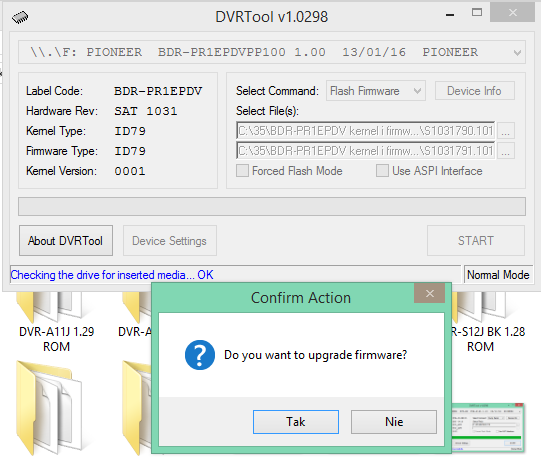Image resolution: width=541 pixels, height=457 pixels.
Task: Open the R-S12J BK 1.28 ROM folder
Action: coord(488,322)
